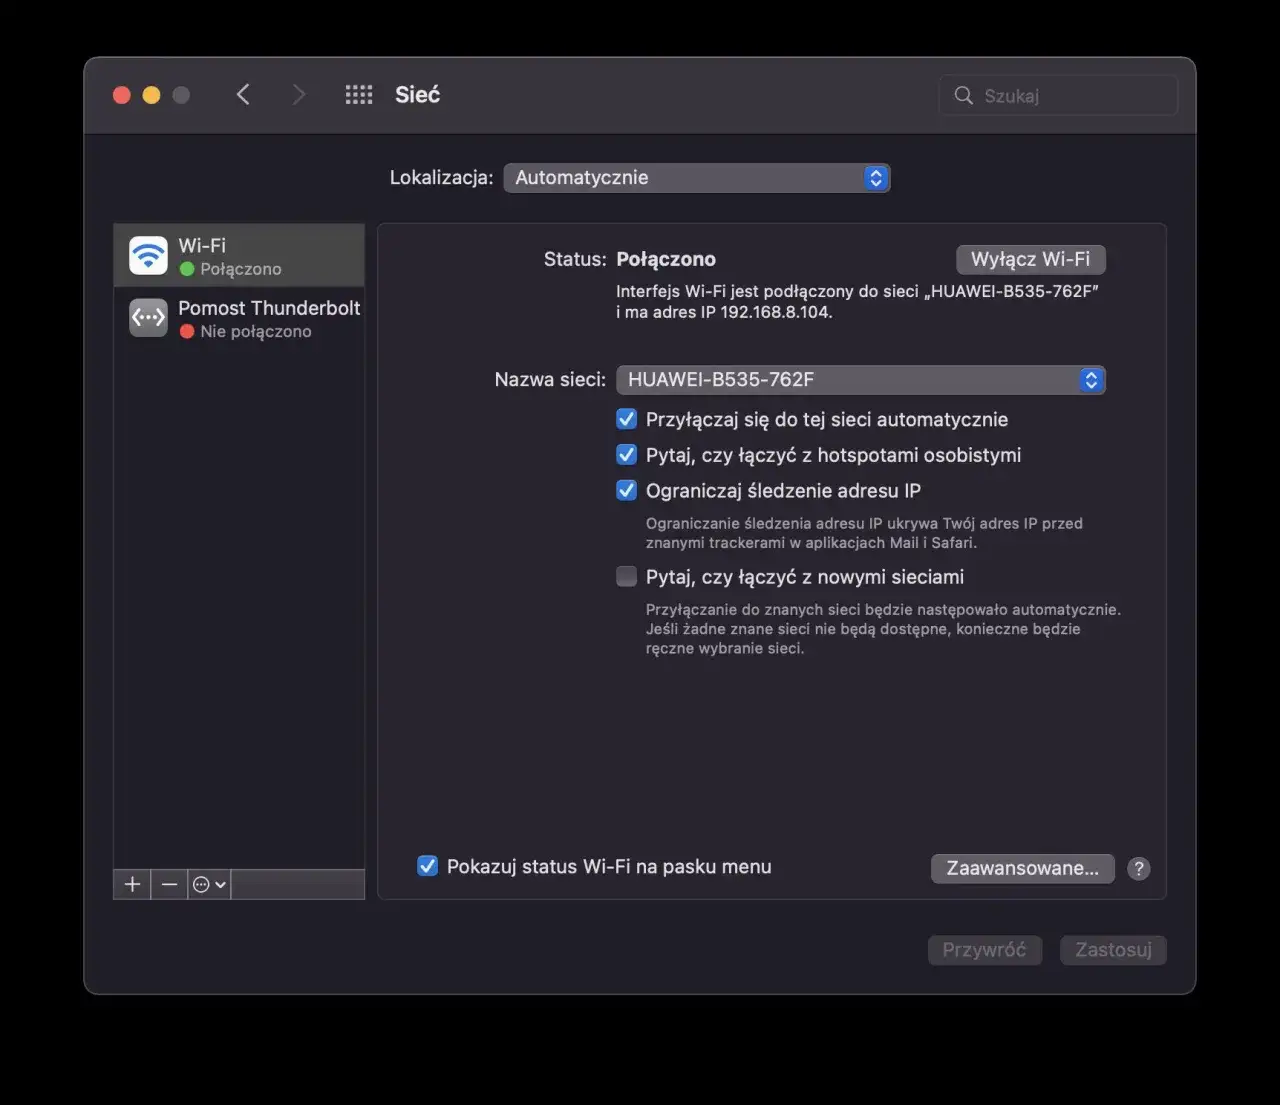
Task: Click the Szukaj search field
Action: tap(1070, 96)
